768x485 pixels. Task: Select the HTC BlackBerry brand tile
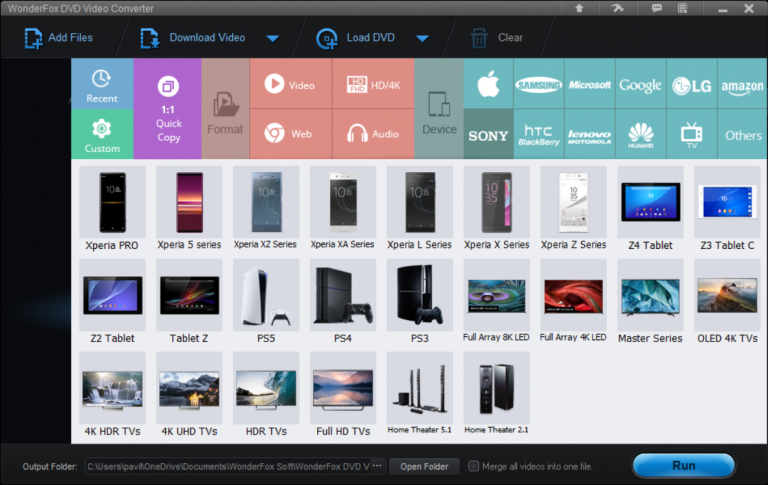point(539,134)
